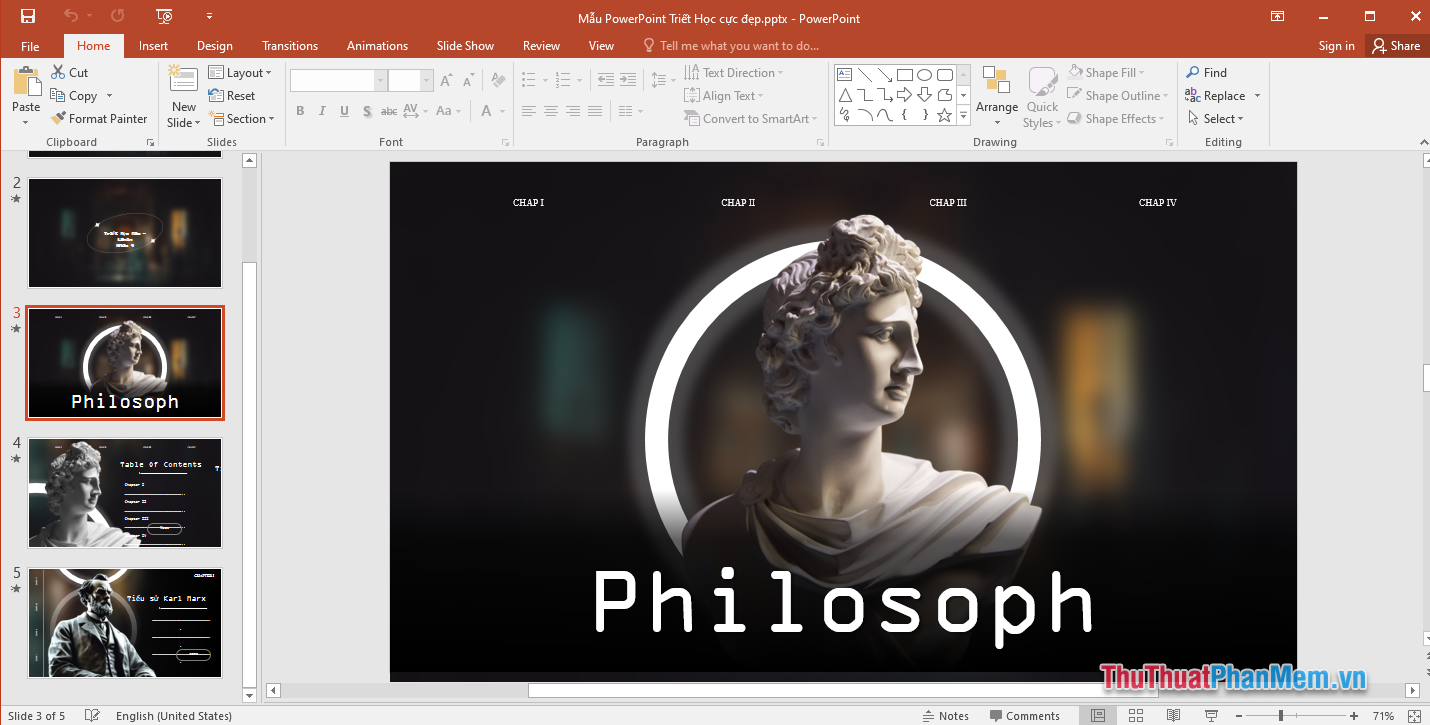The width and height of the screenshot is (1430, 725).
Task: Select the Karl Marx slide thumbnail
Action: point(124,623)
